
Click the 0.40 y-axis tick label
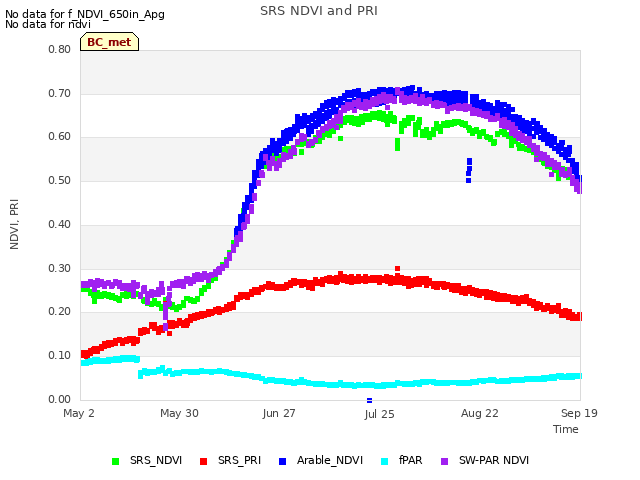60,224
